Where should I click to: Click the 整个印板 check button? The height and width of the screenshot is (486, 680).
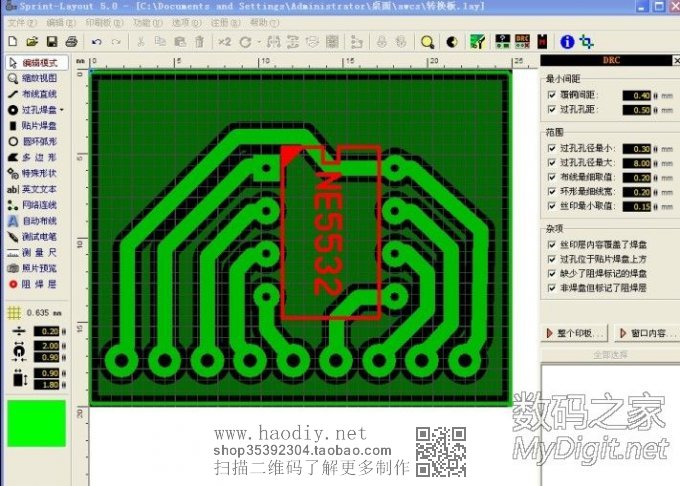point(576,332)
